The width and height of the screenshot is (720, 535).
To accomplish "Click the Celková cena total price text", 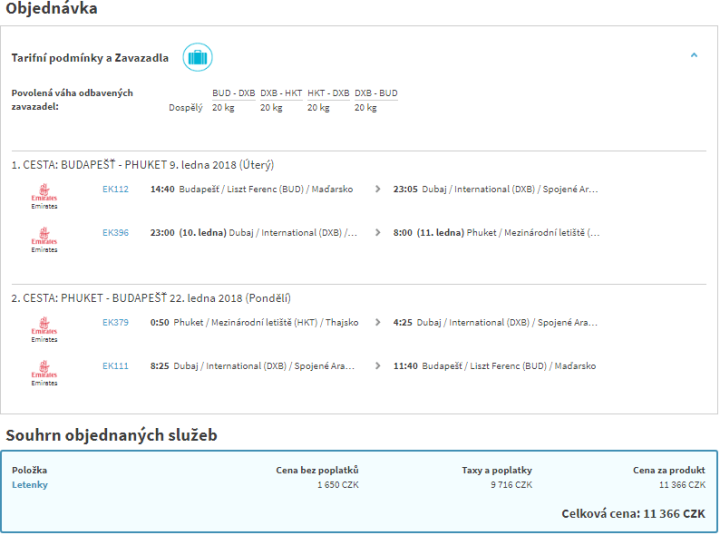I will (x=634, y=513).
